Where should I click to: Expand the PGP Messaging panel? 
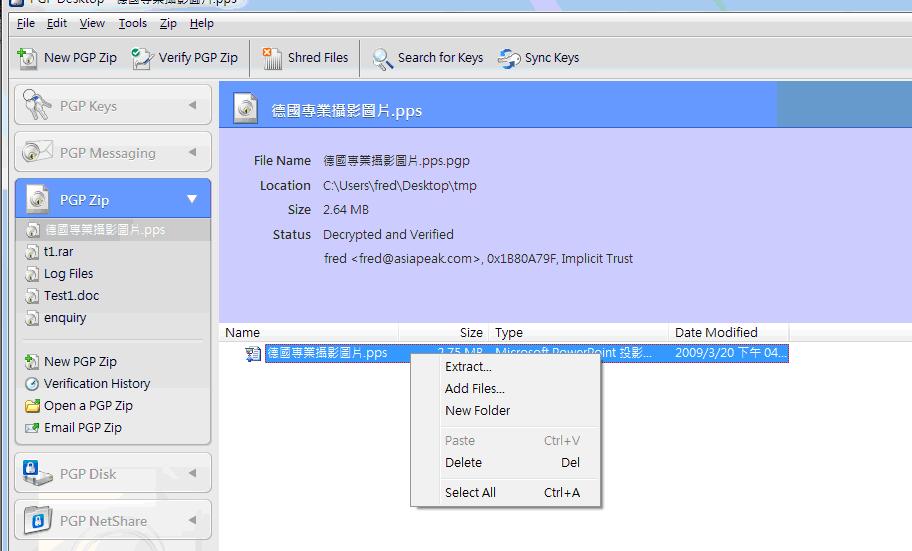coord(192,153)
